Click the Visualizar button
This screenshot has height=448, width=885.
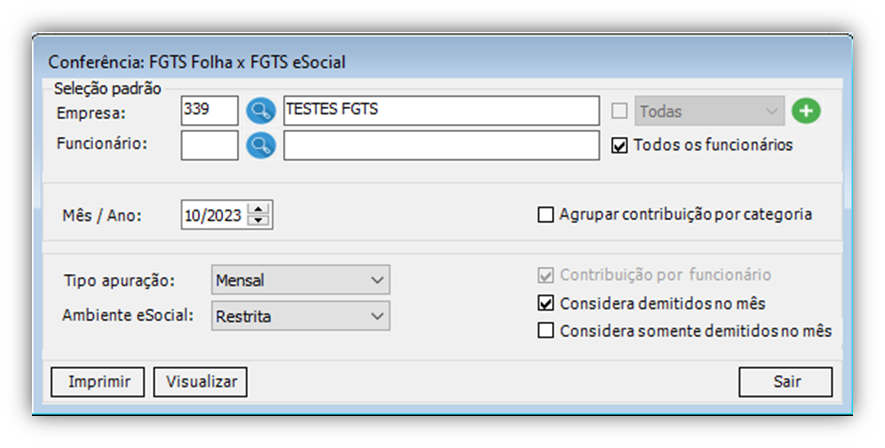click(200, 382)
